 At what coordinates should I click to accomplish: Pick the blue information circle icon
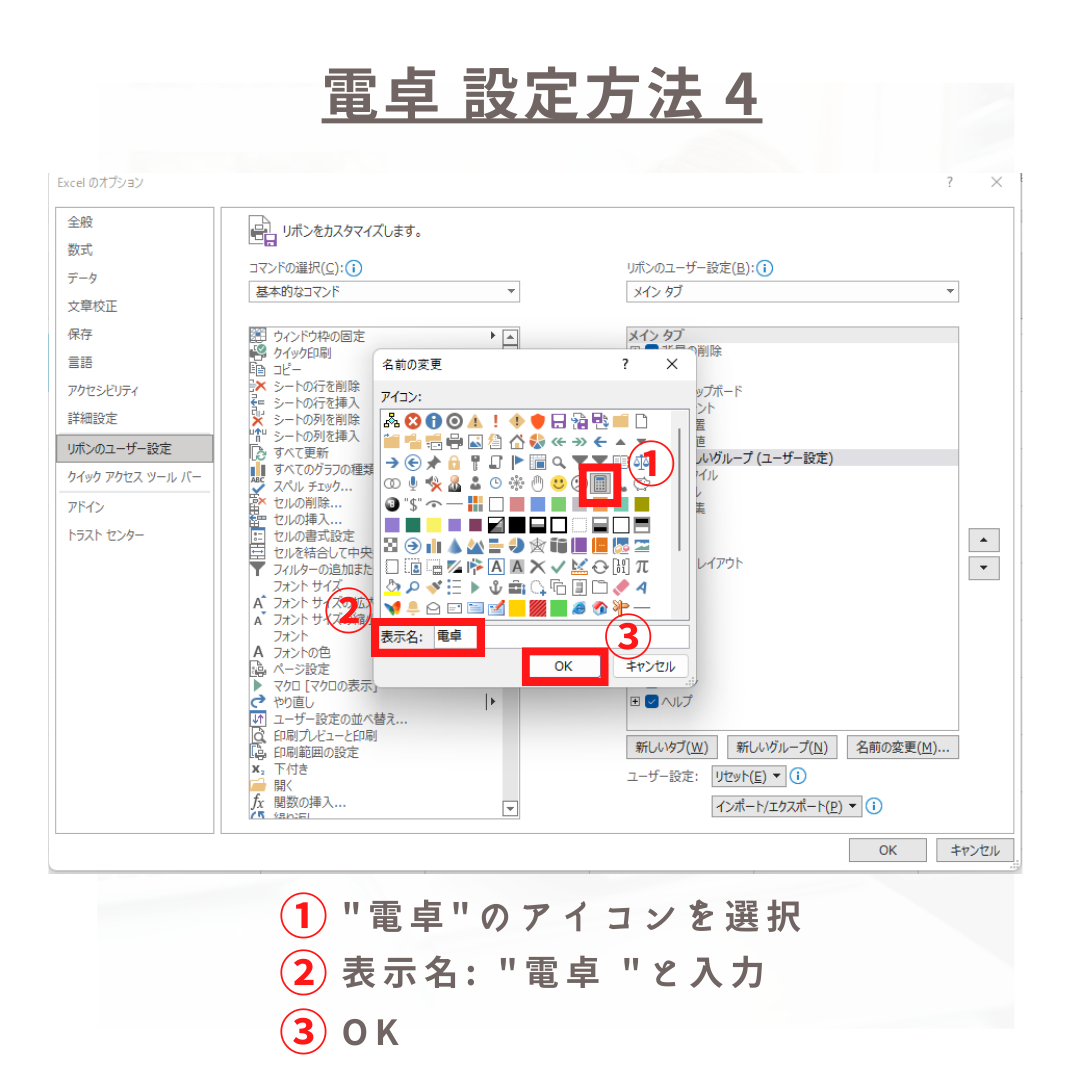pos(433,422)
